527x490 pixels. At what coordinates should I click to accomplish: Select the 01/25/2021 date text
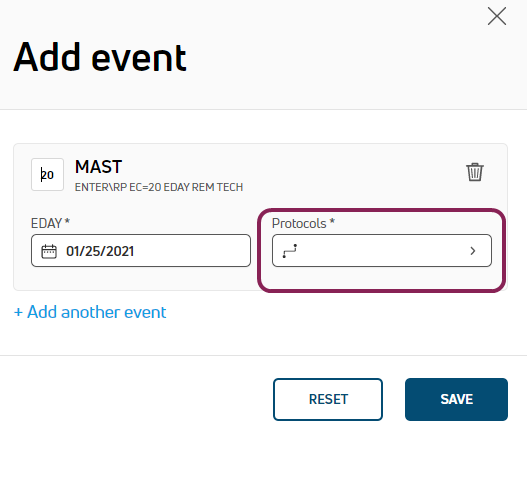pyautogui.click(x=100, y=251)
